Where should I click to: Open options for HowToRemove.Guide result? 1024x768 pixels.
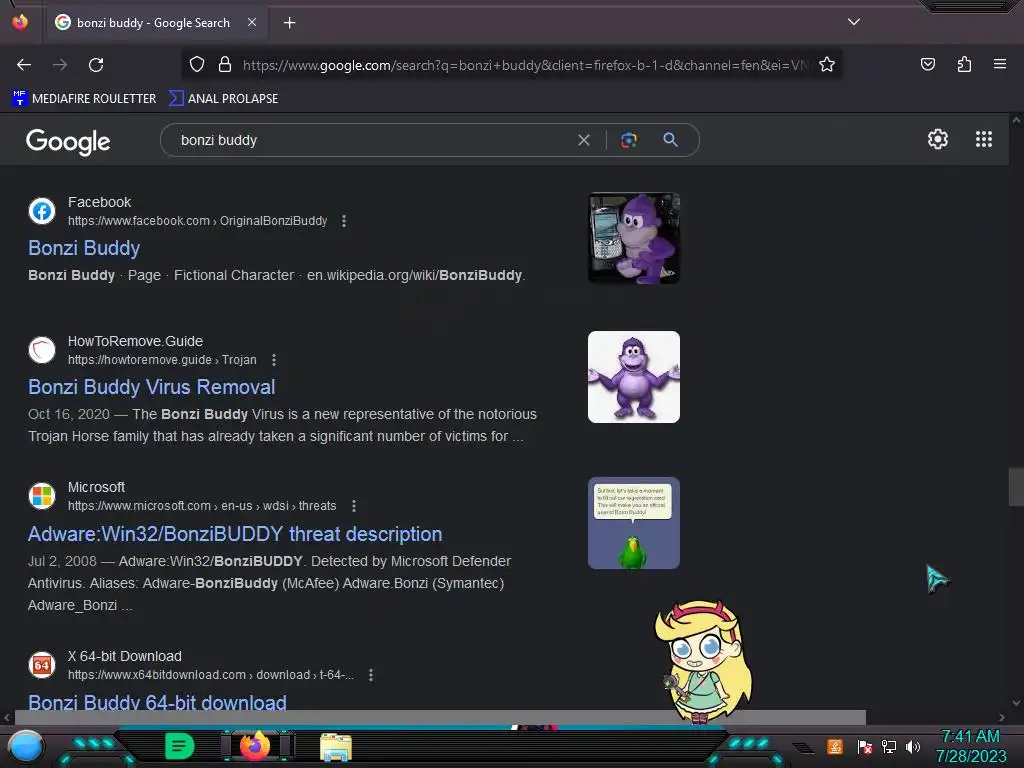pyautogui.click(x=274, y=360)
